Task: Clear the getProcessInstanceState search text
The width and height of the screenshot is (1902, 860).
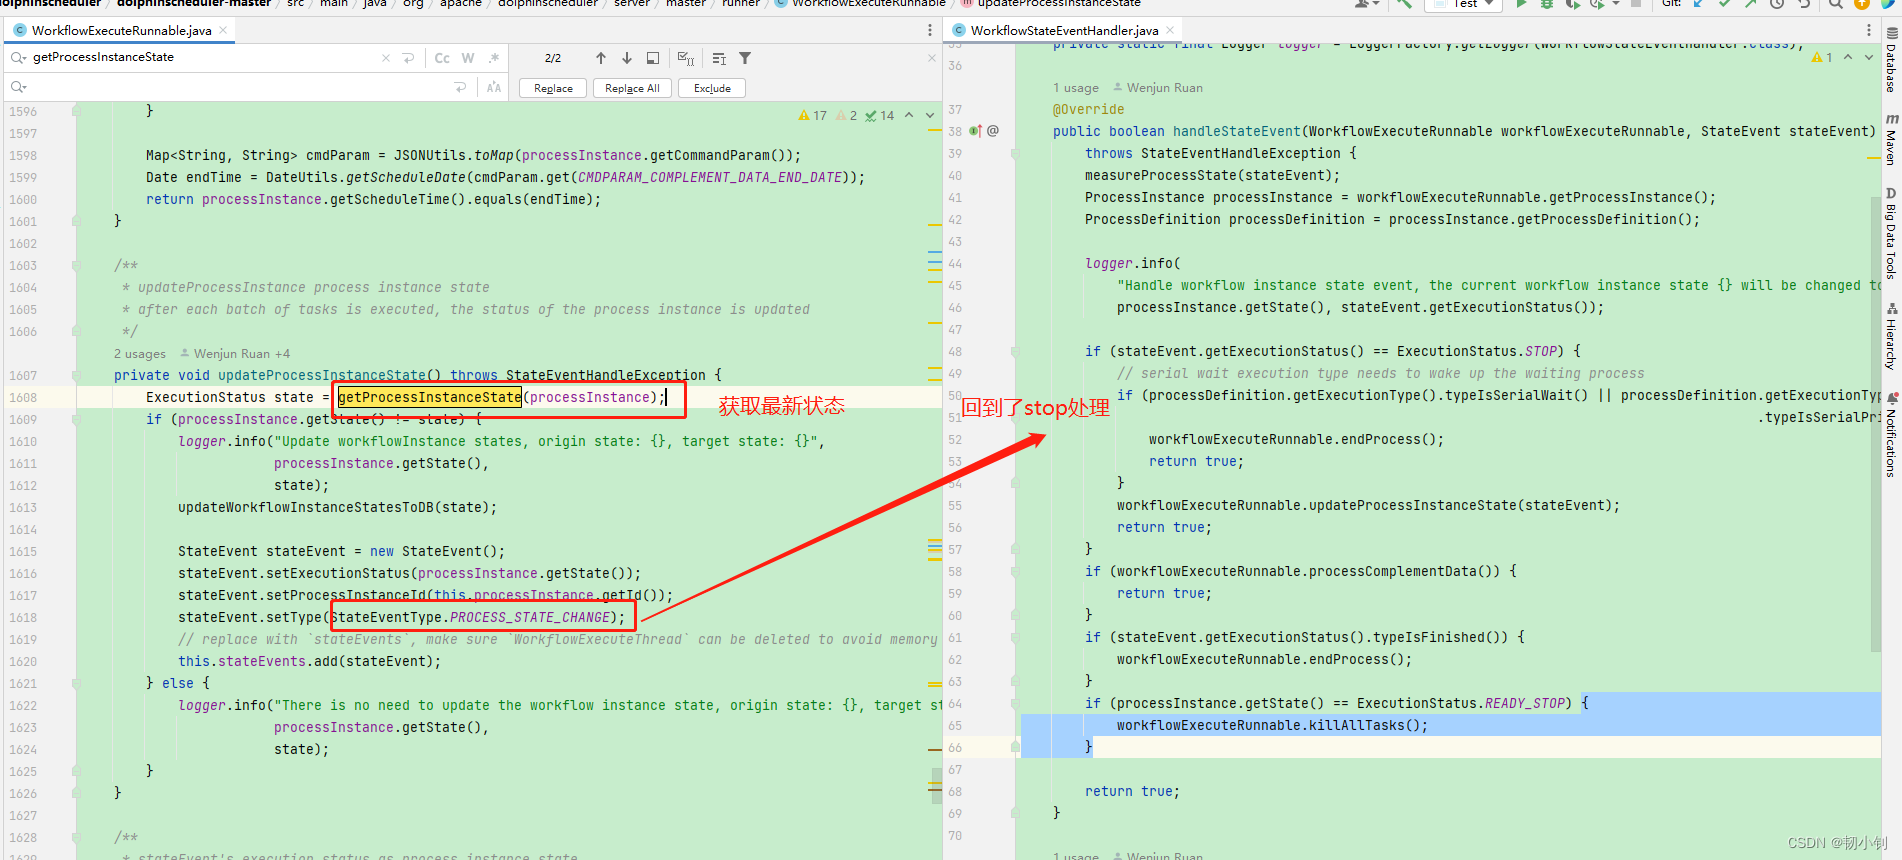Action: pyautogui.click(x=386, y=58)
